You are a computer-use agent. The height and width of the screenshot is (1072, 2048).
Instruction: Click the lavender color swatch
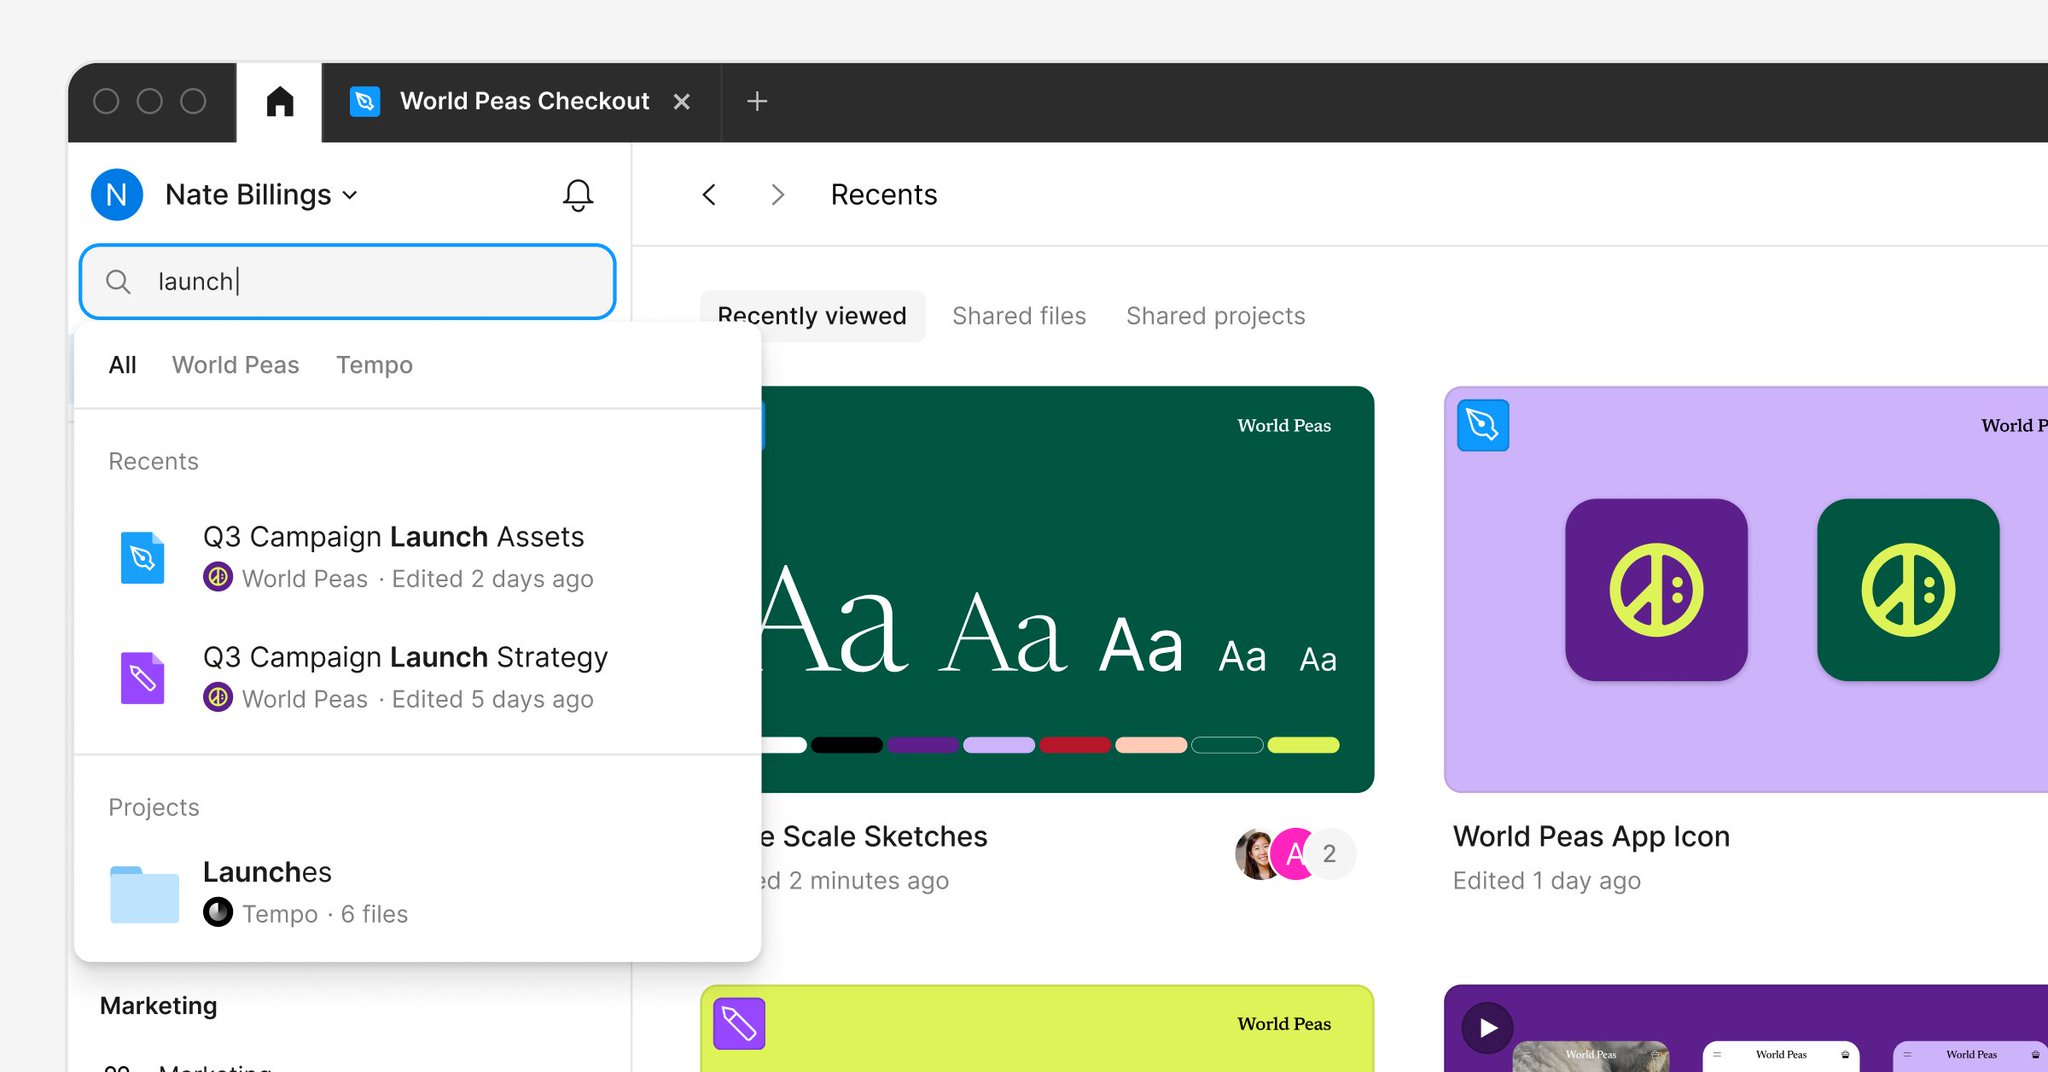999,745
